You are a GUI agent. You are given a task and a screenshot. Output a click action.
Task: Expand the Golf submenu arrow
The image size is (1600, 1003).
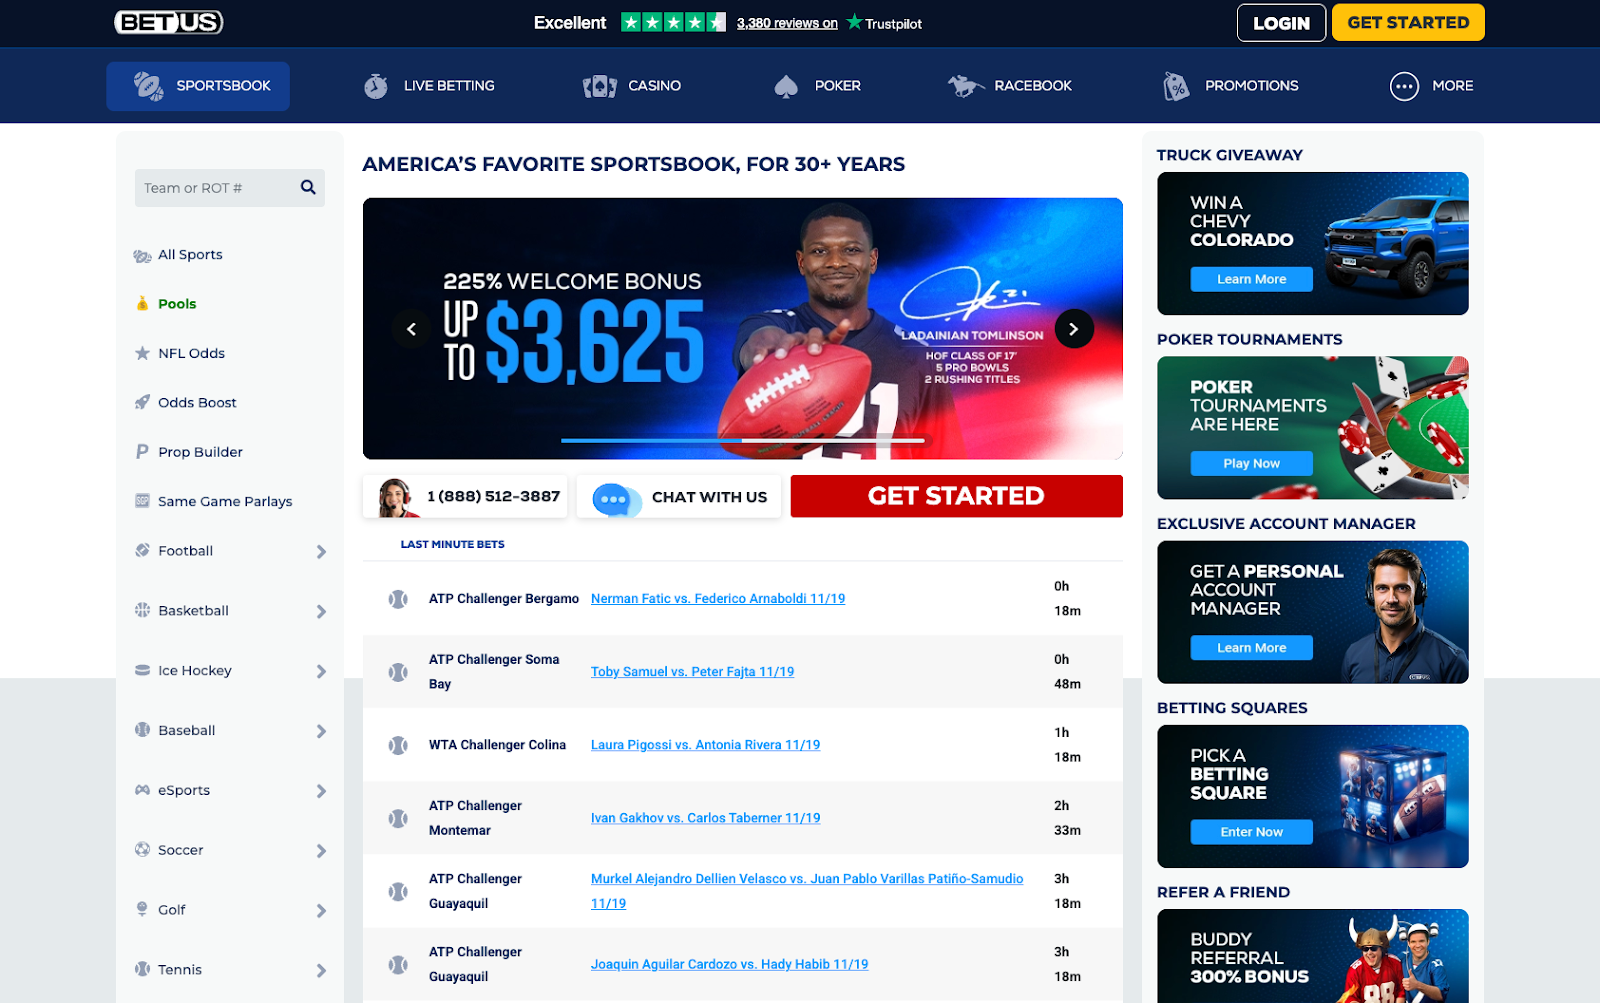[x=321, y=911]
